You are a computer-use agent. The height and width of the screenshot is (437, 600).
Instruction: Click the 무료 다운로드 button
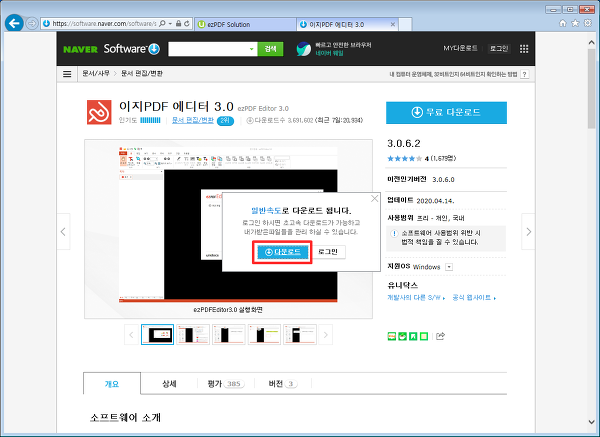click(x=446, y=113)
